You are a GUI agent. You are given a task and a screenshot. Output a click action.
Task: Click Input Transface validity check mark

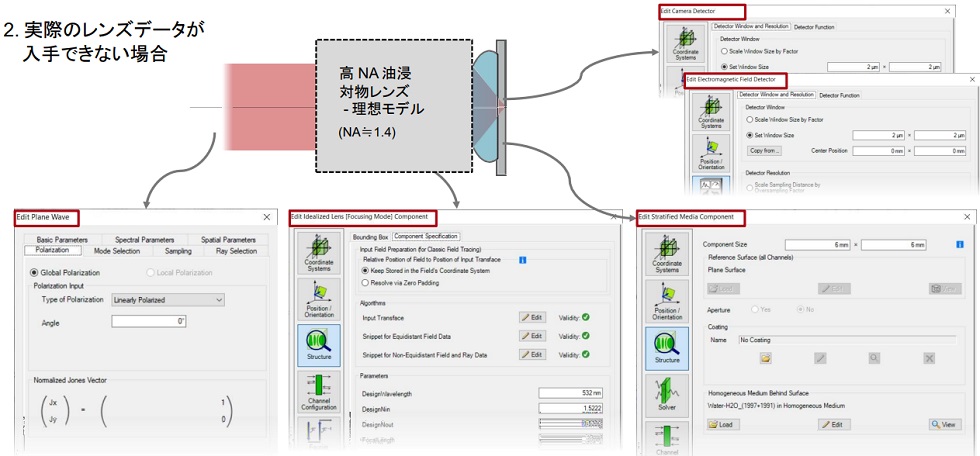point(586,317)
